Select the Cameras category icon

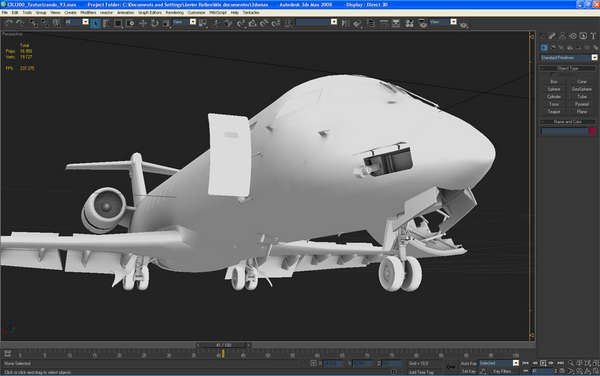pos(570,47)
